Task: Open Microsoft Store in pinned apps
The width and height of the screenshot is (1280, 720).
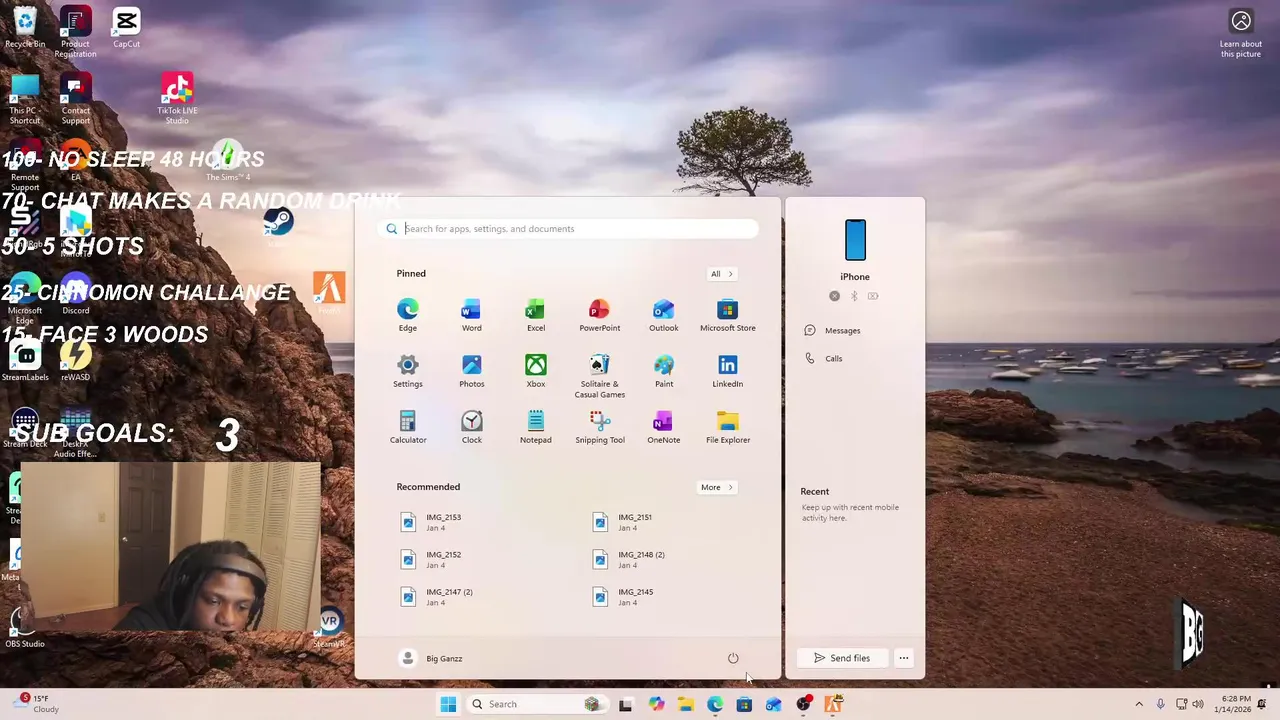Action: click(x=728, y=315)
